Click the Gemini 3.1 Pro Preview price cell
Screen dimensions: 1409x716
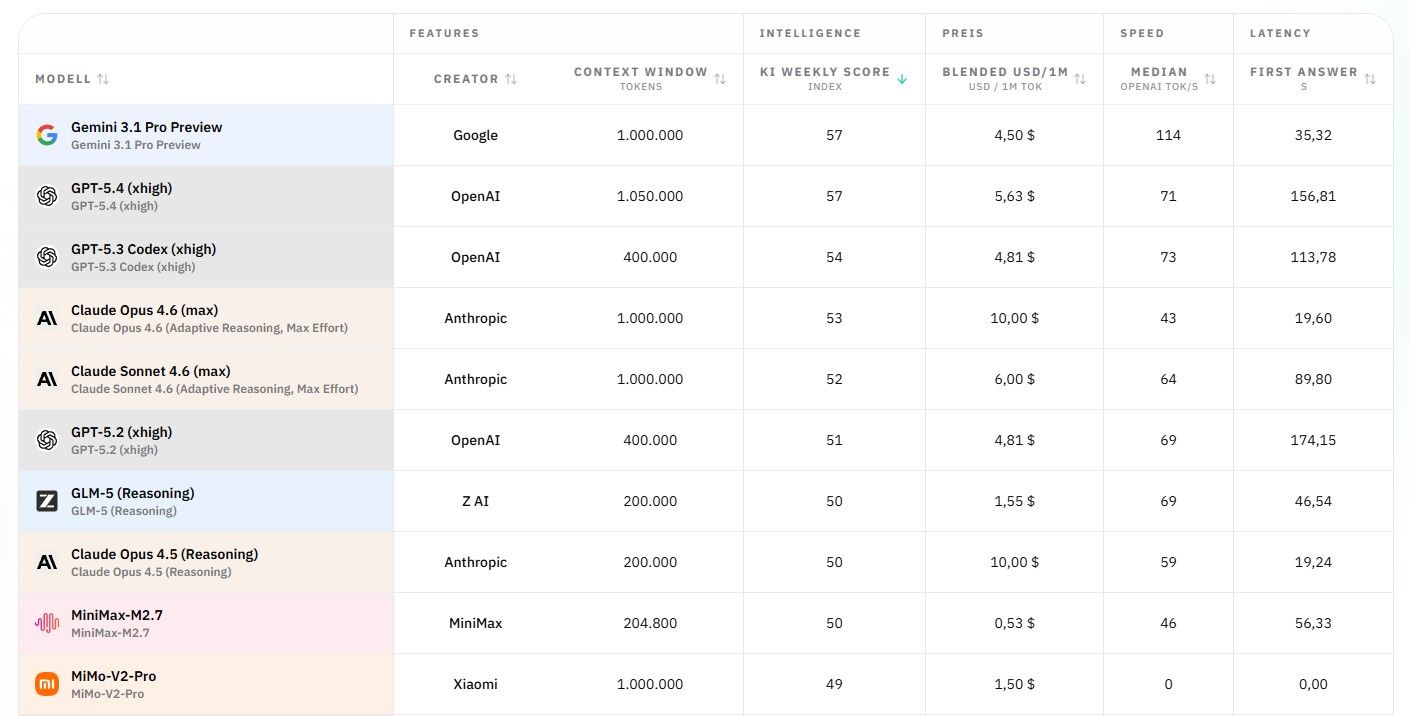1014,135
